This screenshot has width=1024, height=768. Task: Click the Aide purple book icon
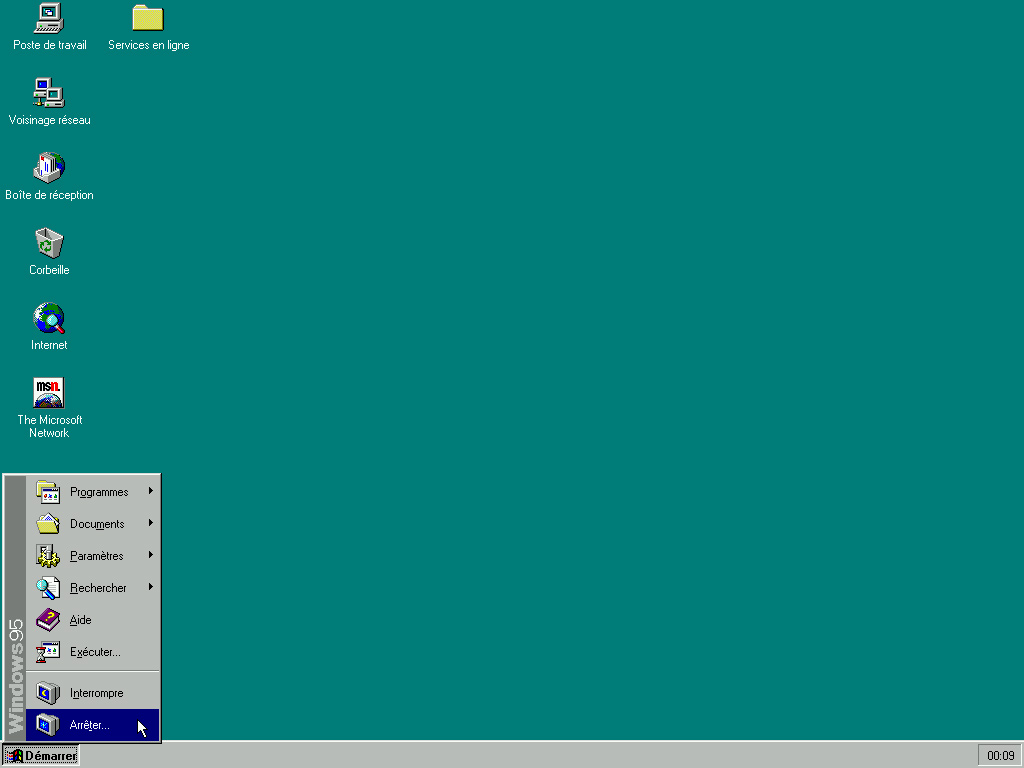click(x=48, y=620)
